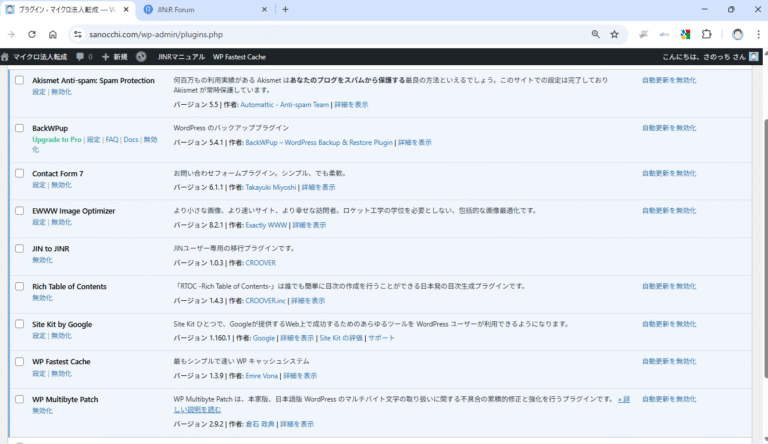The height and width of the screenshot is (444, 768).
Task: Click the browser address bar
Action: pos(330,34)
